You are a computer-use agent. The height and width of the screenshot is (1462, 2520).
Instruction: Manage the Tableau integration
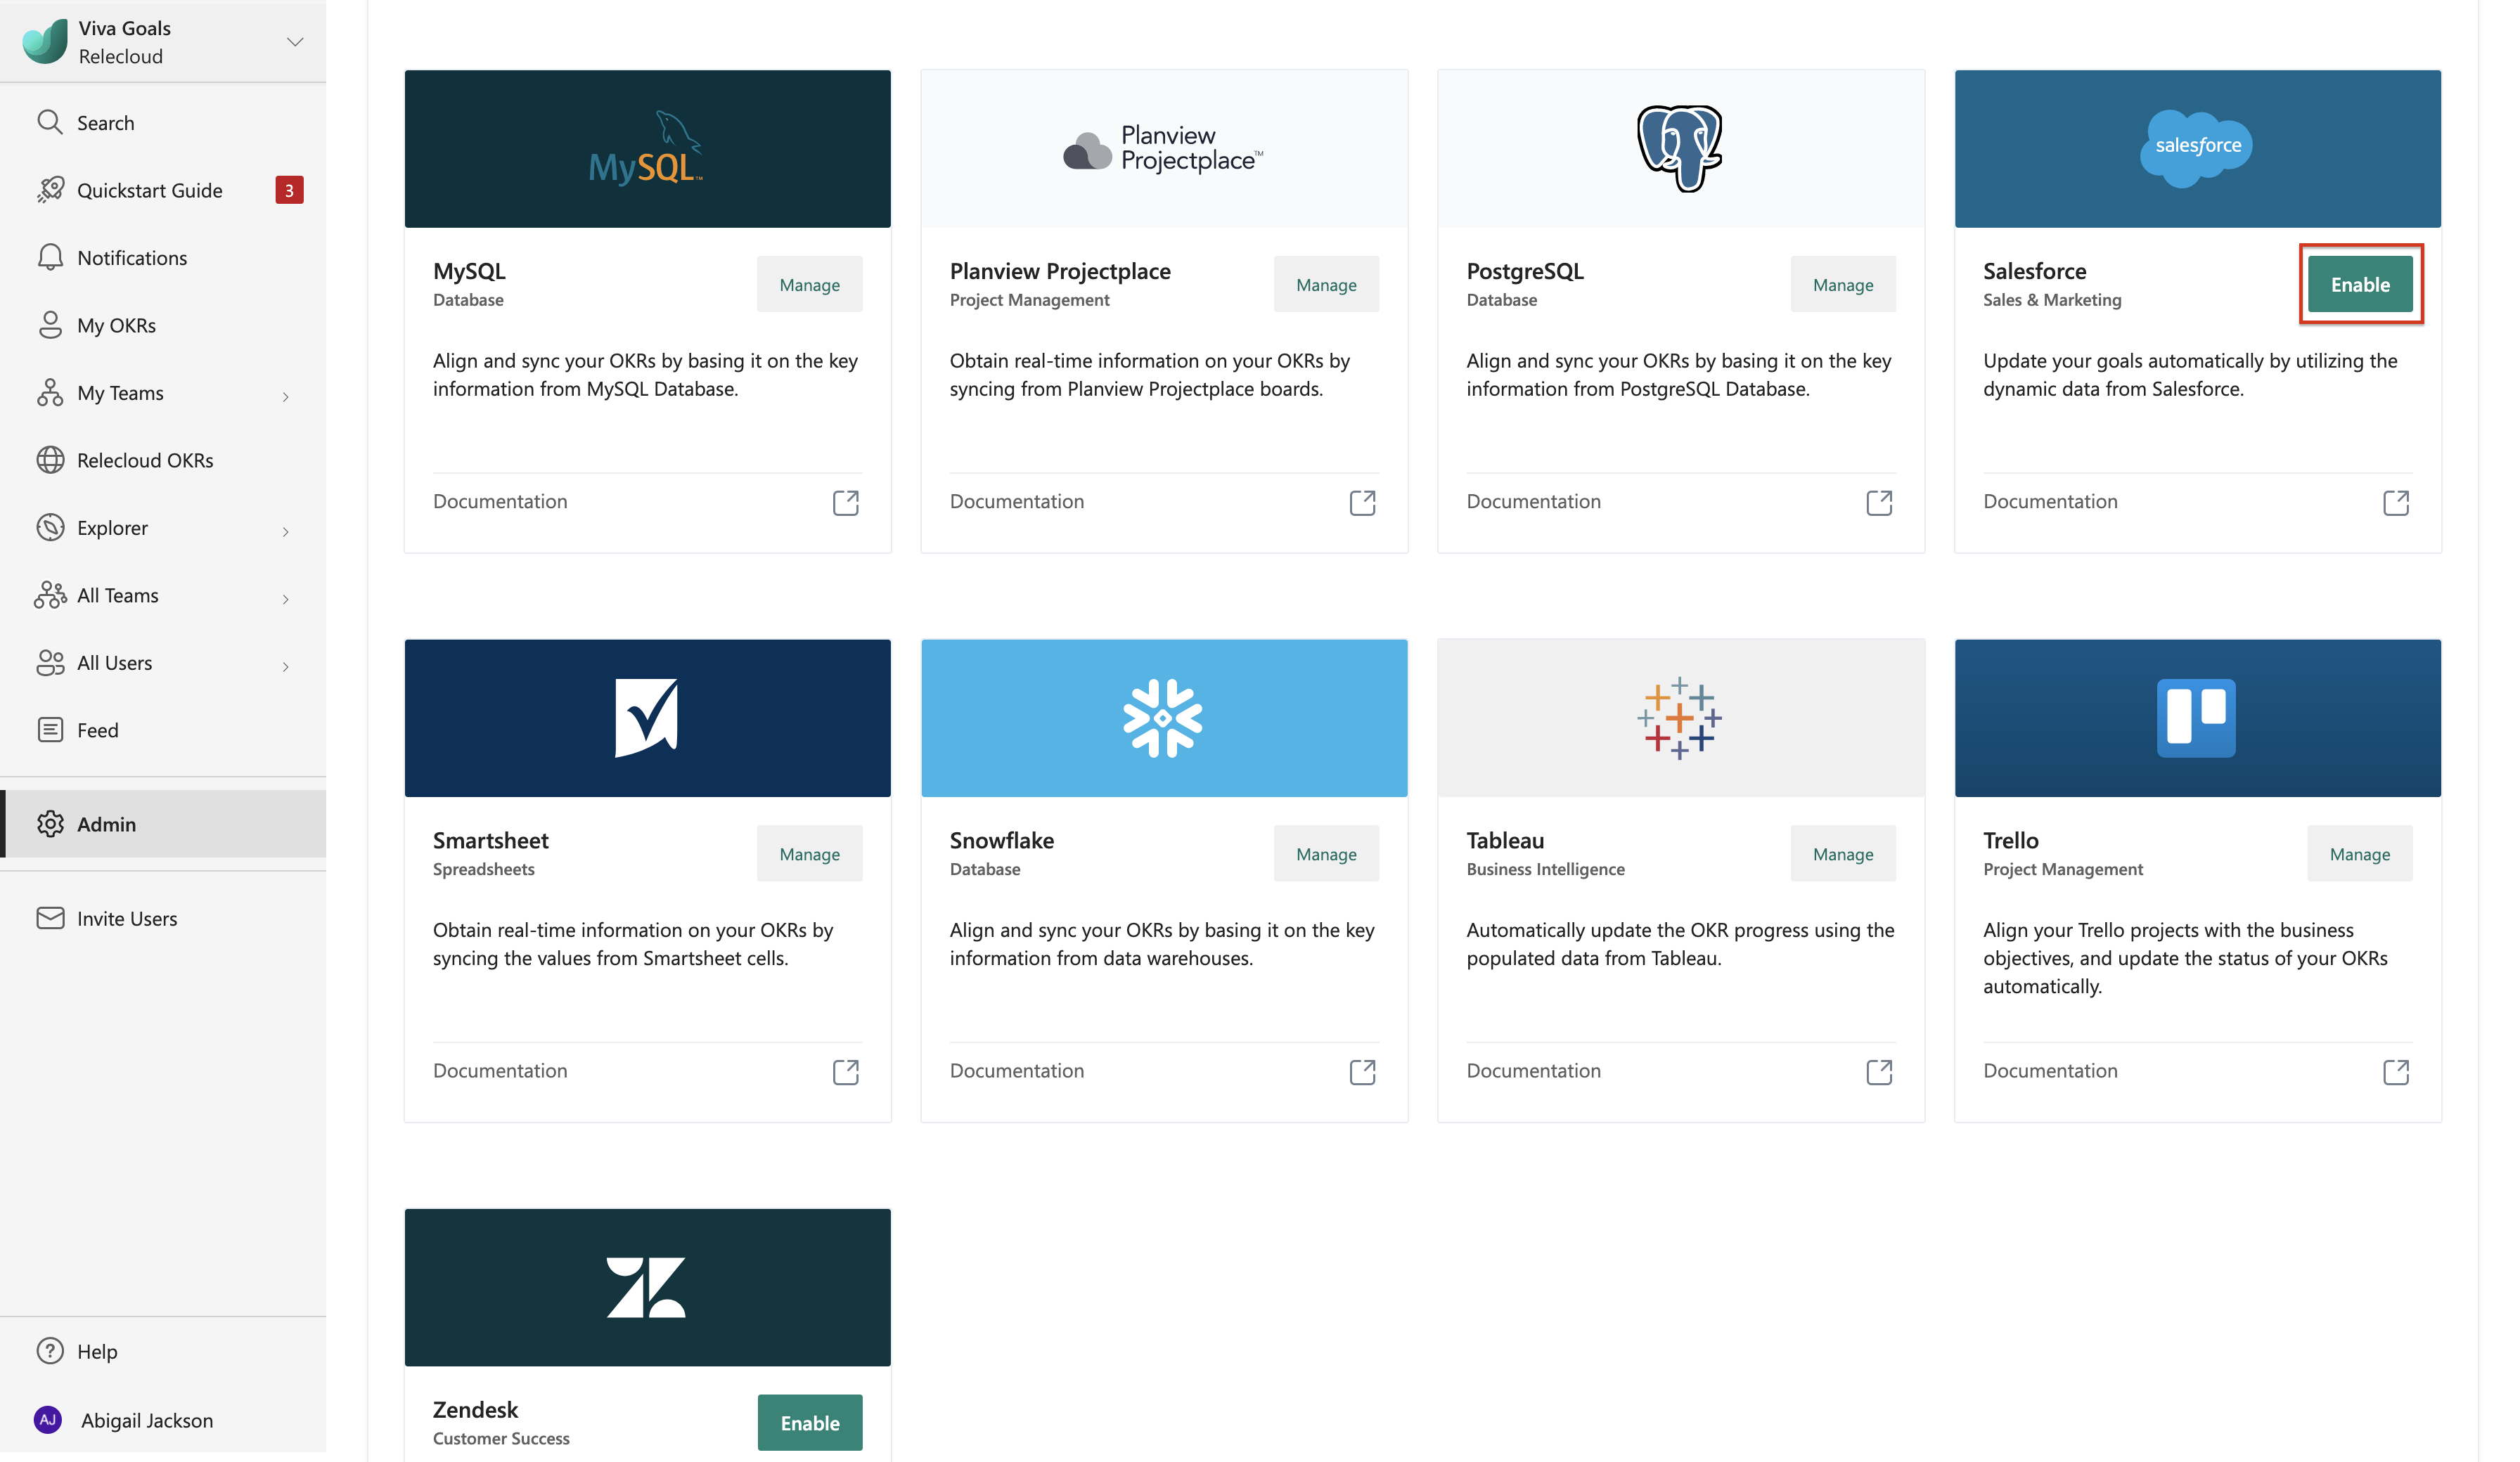coord(1843,854)
